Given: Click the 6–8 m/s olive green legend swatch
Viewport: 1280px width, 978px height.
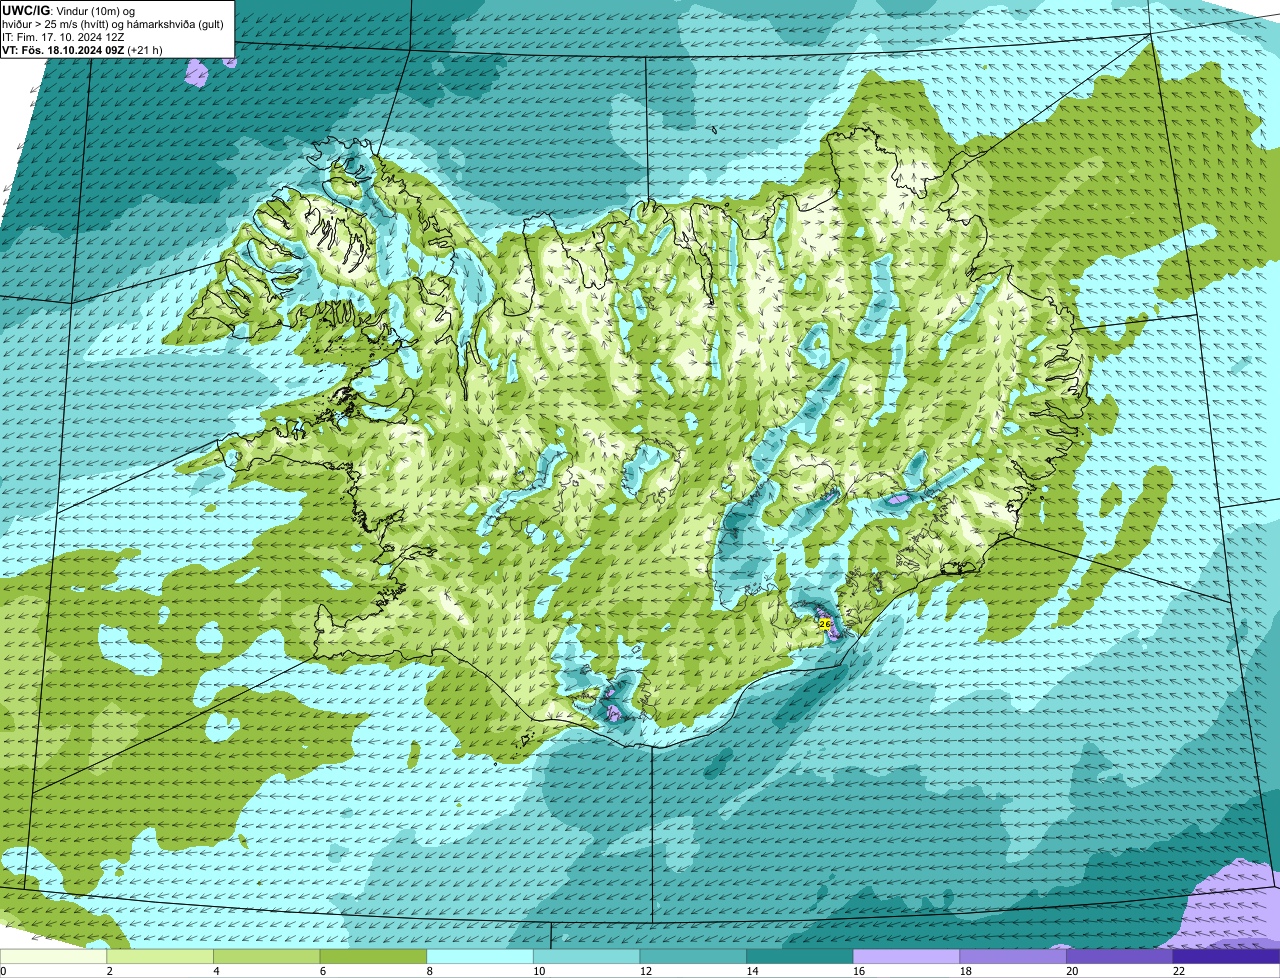Looking at the screenshot, I should [373, 956].
